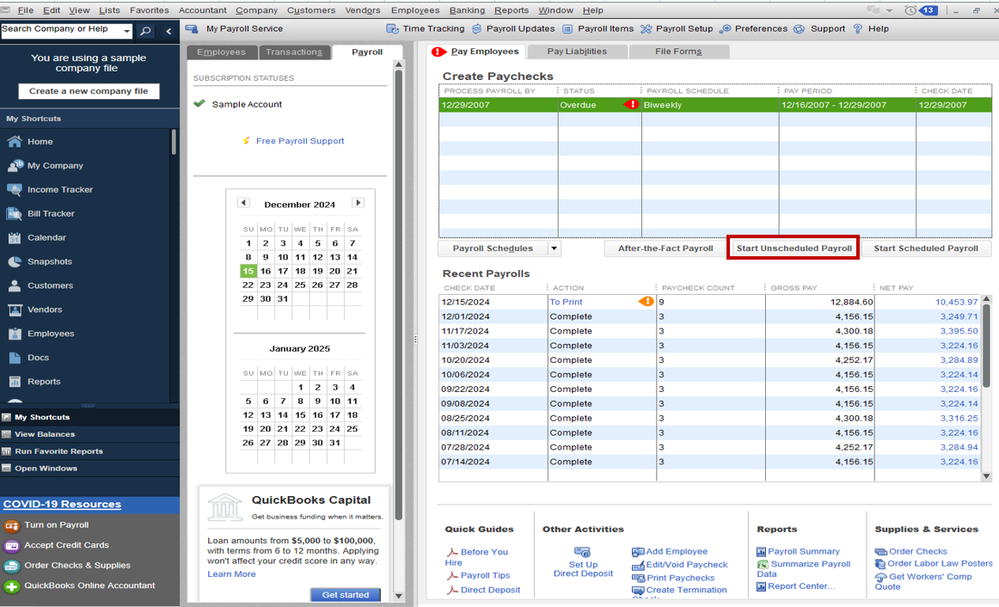Open the File menu
999x607 pixels.
25,10
